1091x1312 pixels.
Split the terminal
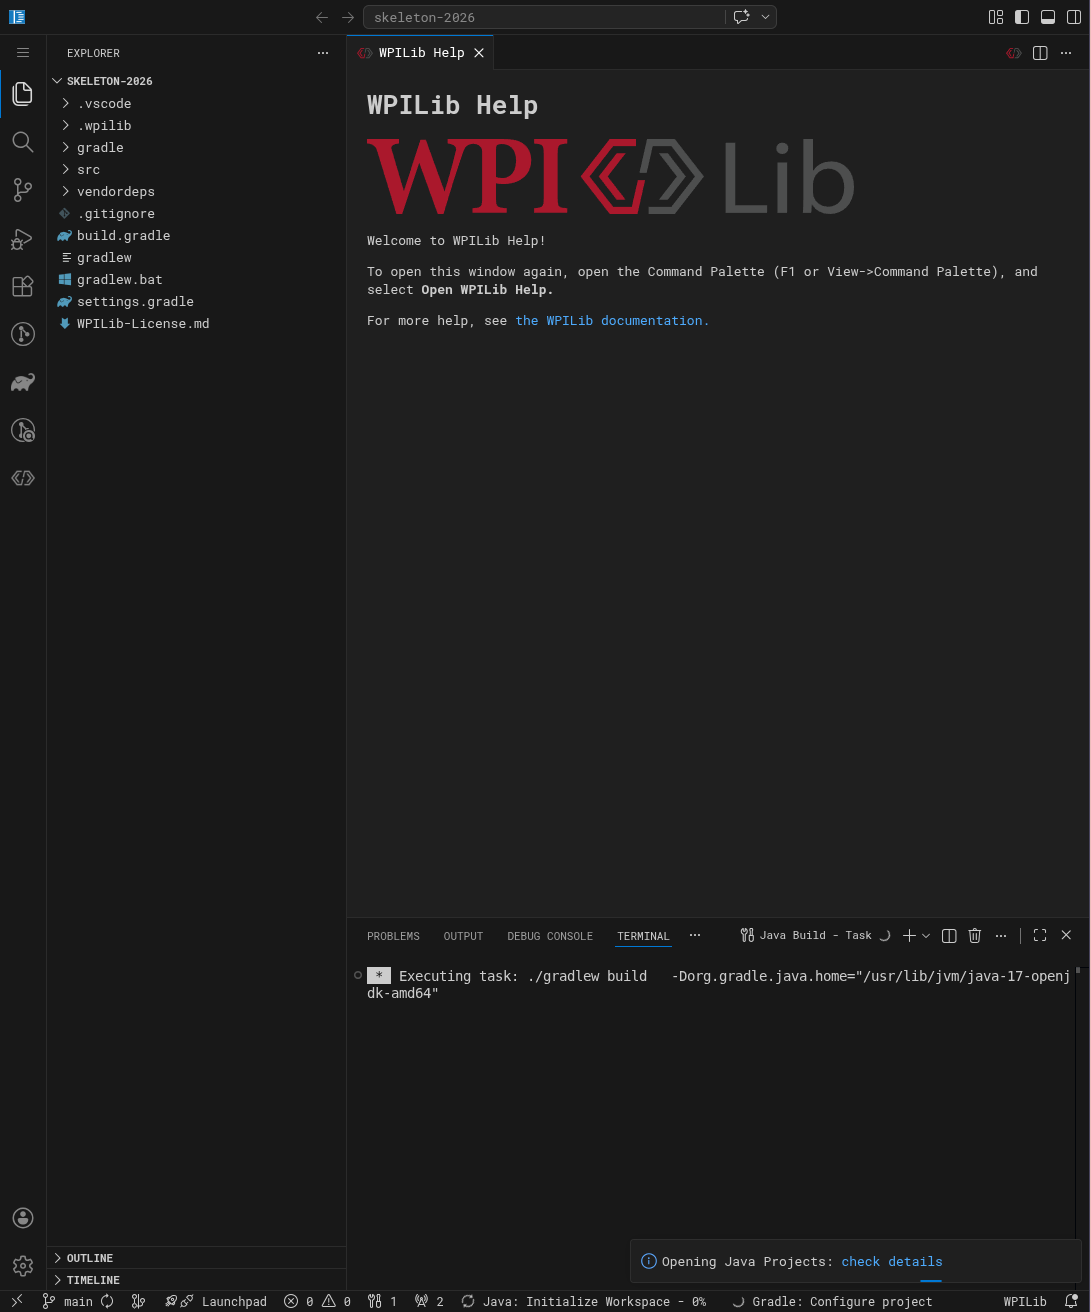click(x=949, y=936)
